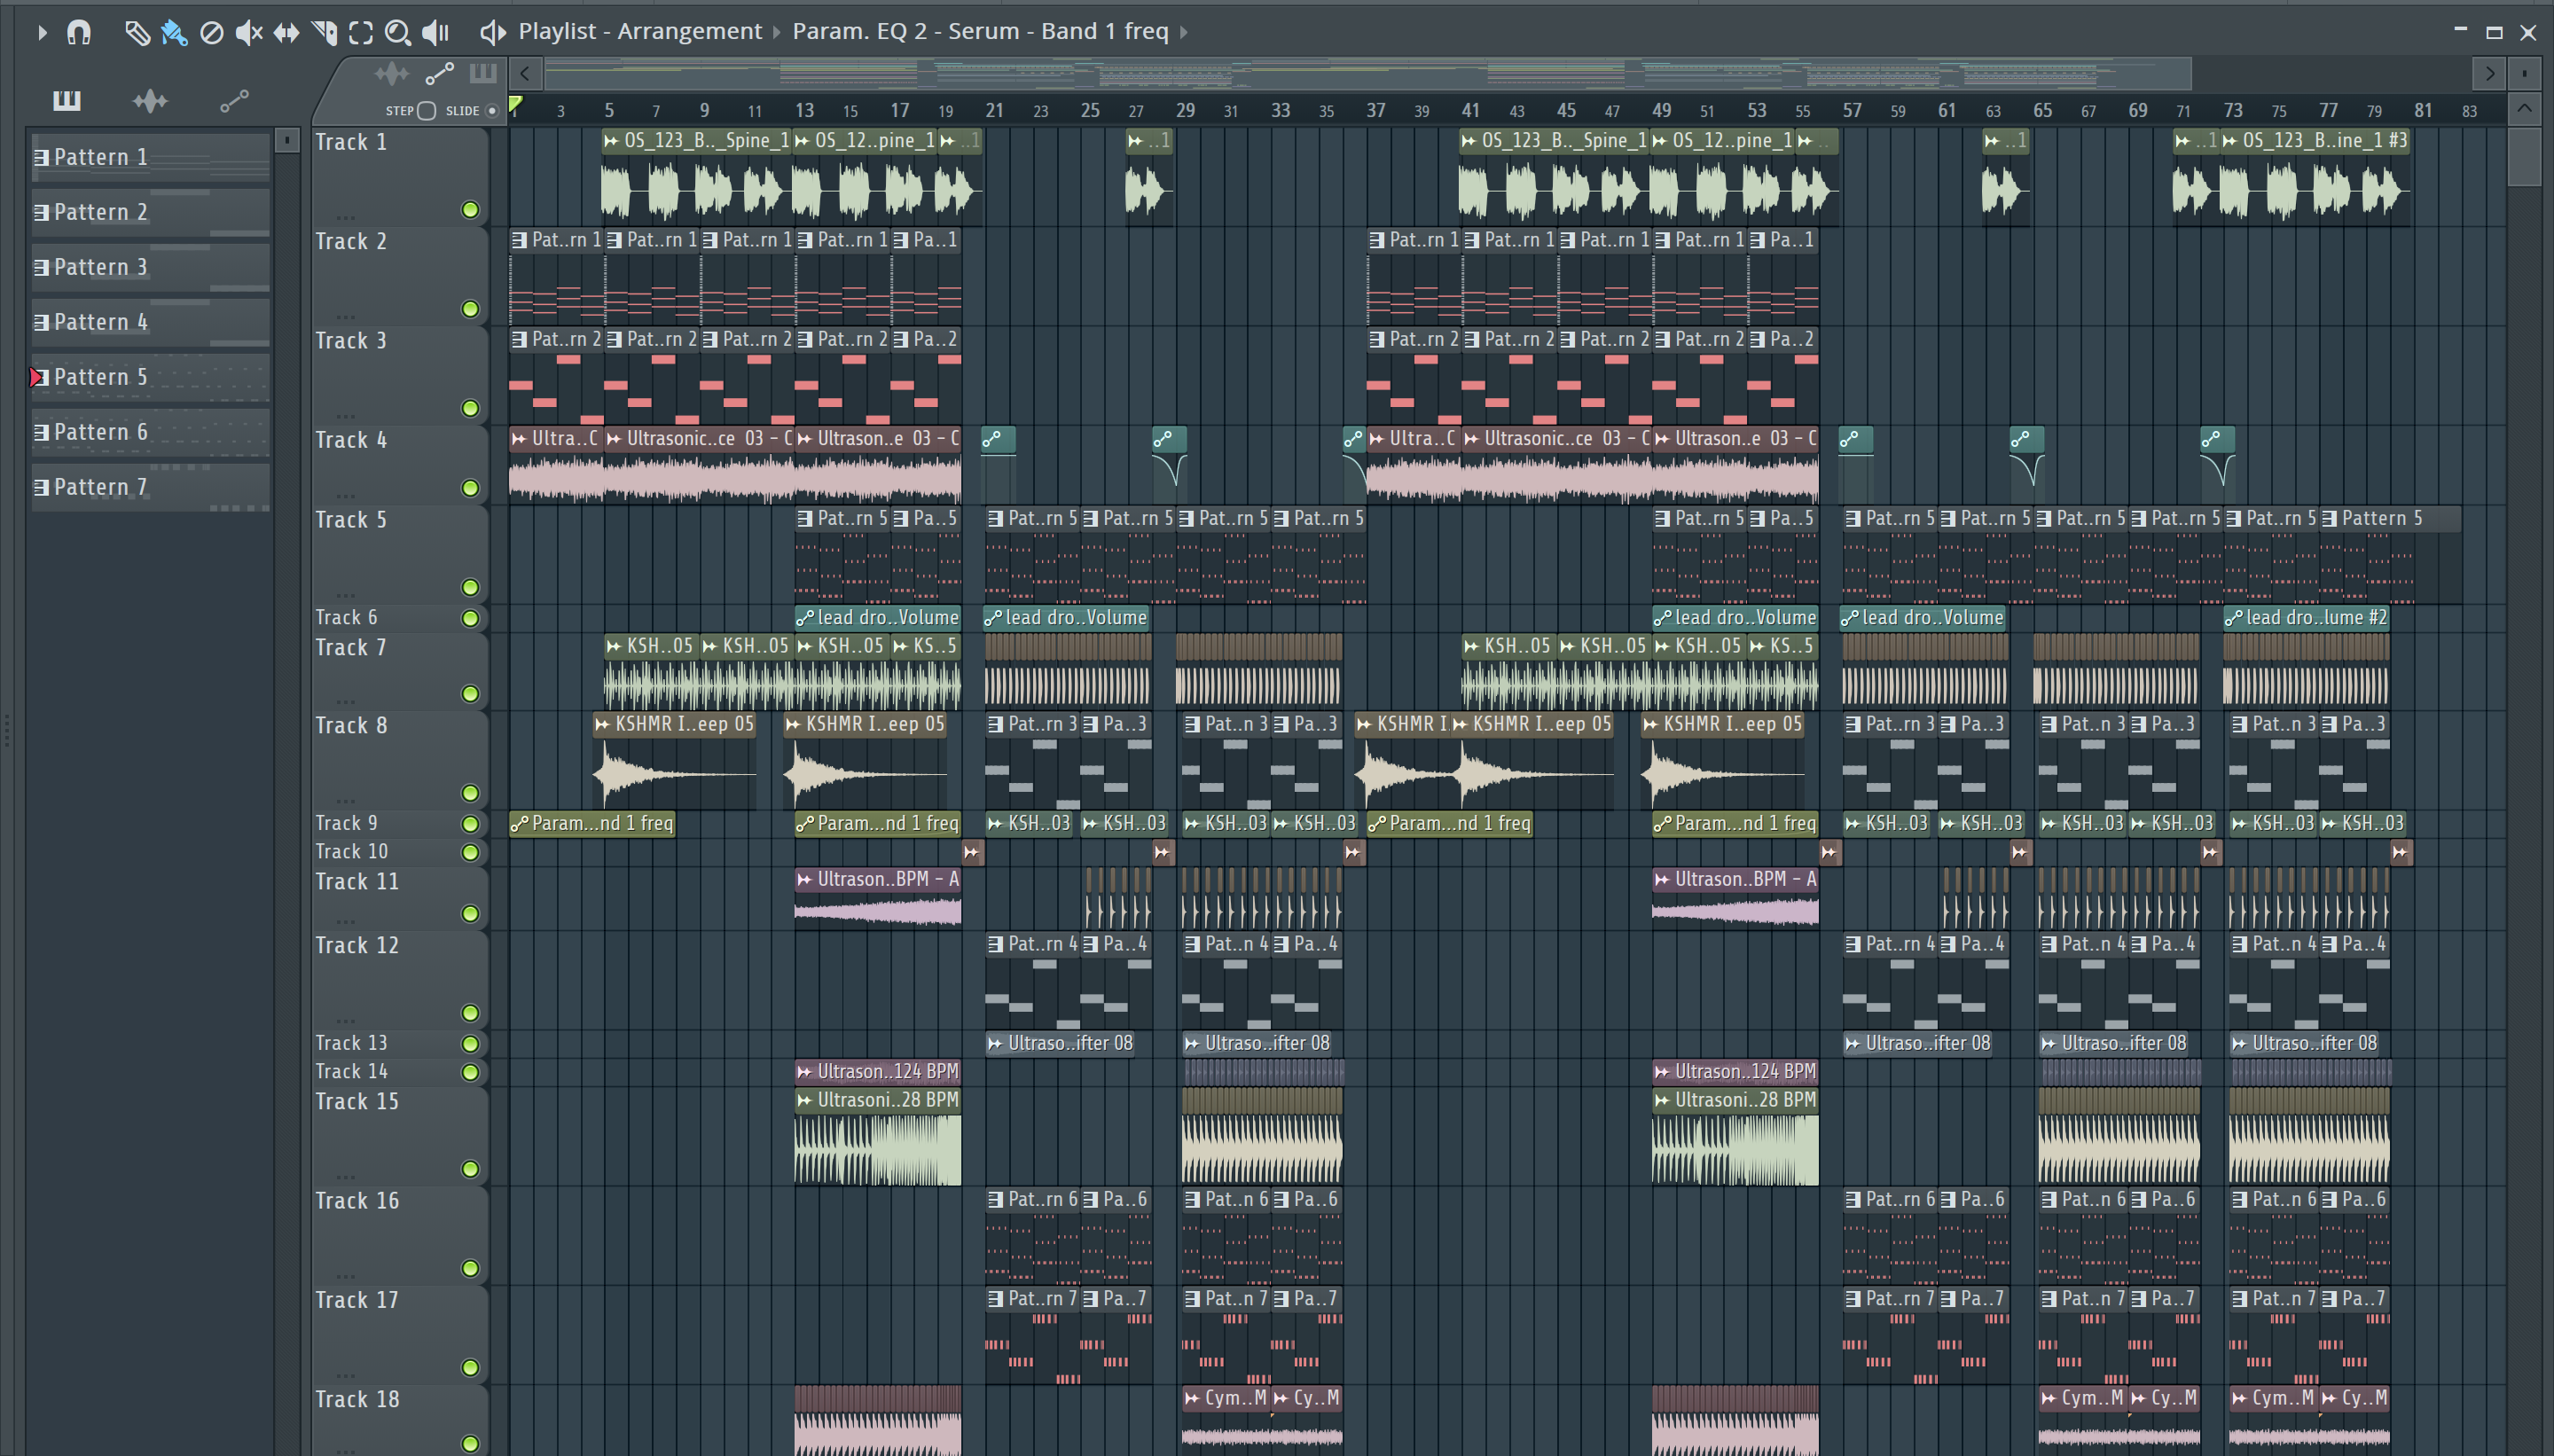This screenshot has height=1456, width=2554.
Task: Select the Paint brush tool
Action: click(x=174, y=33)
